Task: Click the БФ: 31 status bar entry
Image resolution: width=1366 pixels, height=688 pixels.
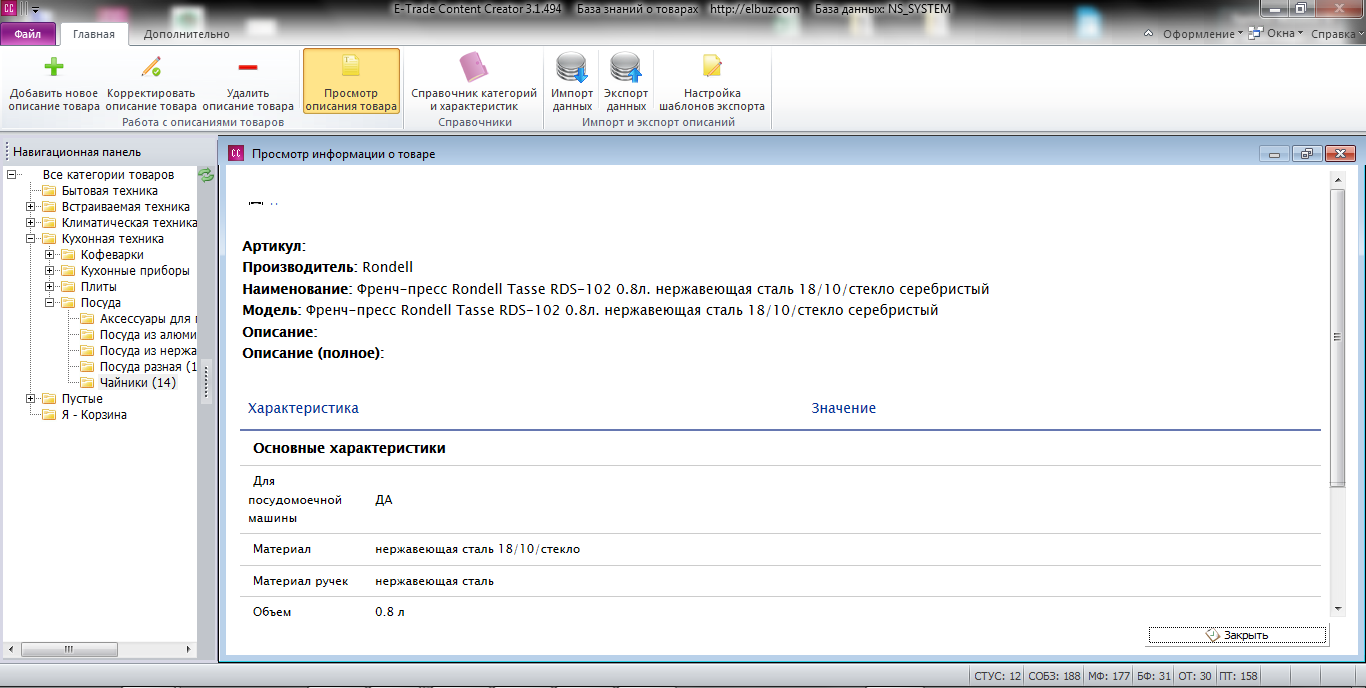Action: pyautogui.click(x=1154, y=676)
